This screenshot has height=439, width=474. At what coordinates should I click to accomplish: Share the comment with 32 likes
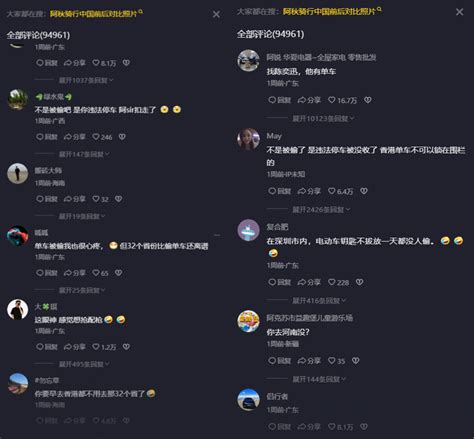point(75,199)
